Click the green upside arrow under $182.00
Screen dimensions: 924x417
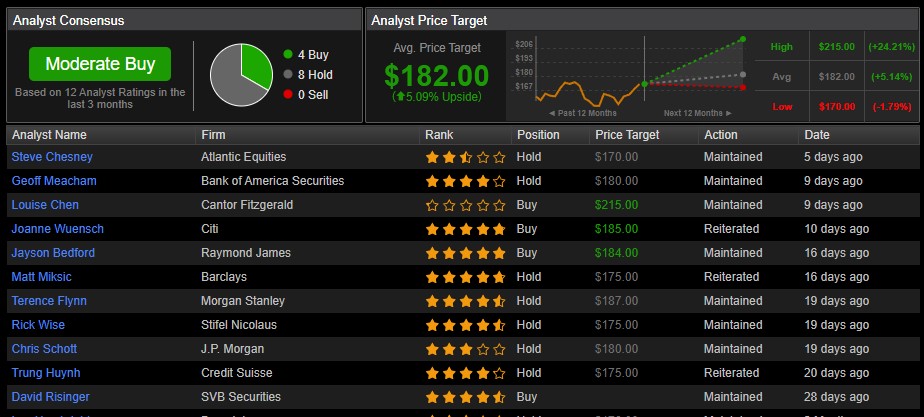point(401,97)
